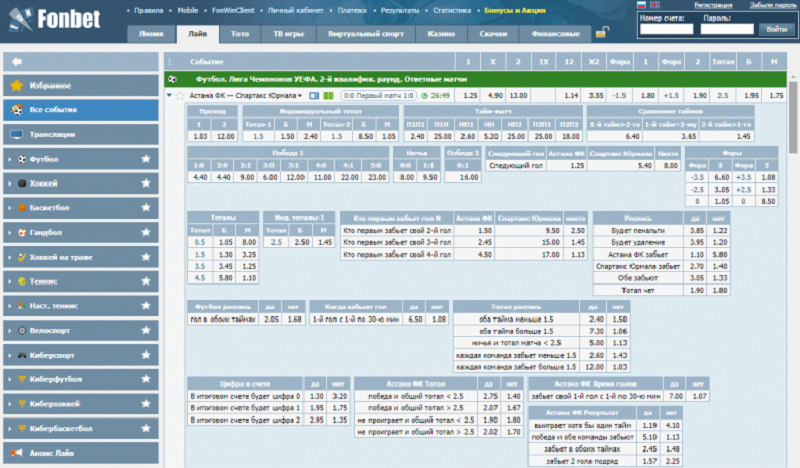Expand the Гандбол sidebar category
800x468 pixels.
coord(10,233)
